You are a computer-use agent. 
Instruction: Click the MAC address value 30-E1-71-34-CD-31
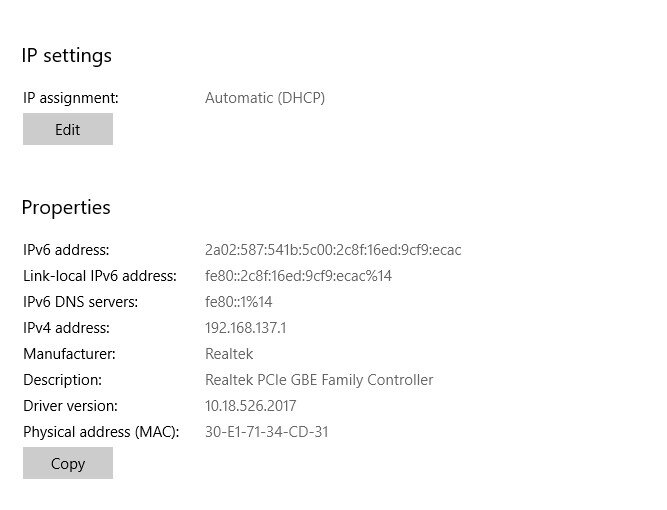pyautogui.click(x=267, y=432)
